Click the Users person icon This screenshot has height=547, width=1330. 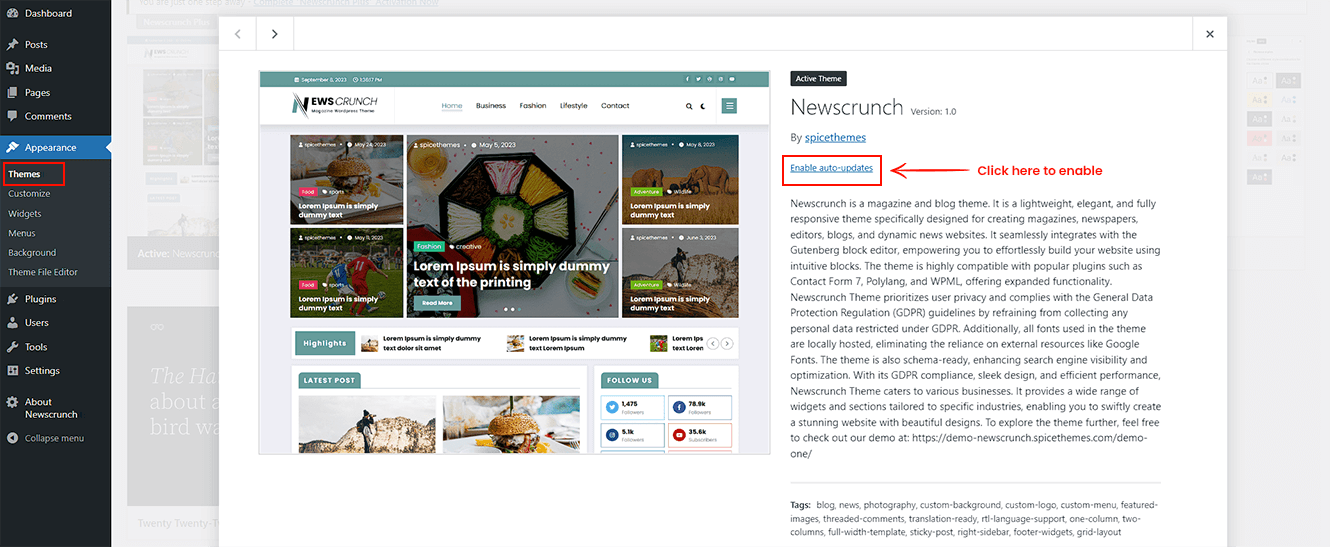[12, 323]
